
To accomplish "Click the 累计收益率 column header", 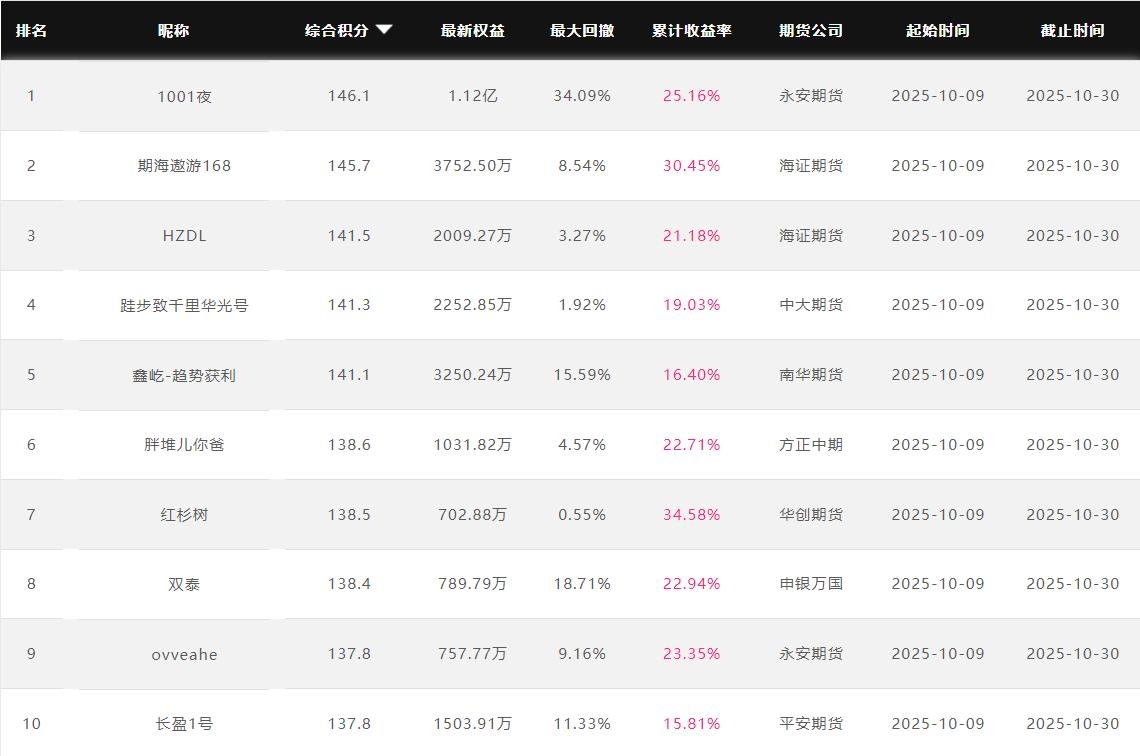I will click(691, 30).
